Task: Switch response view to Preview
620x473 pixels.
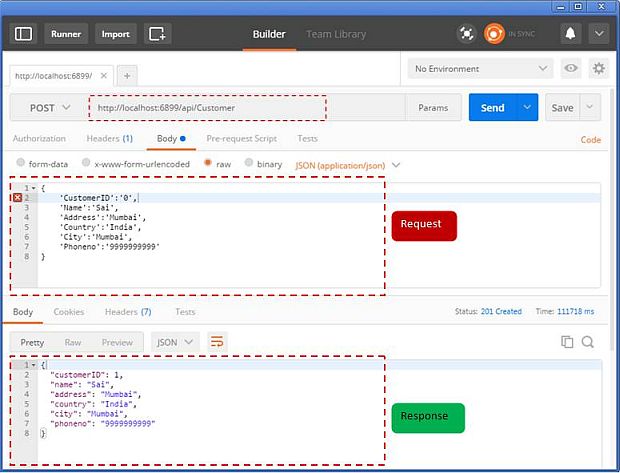Action: click(117, 342)
